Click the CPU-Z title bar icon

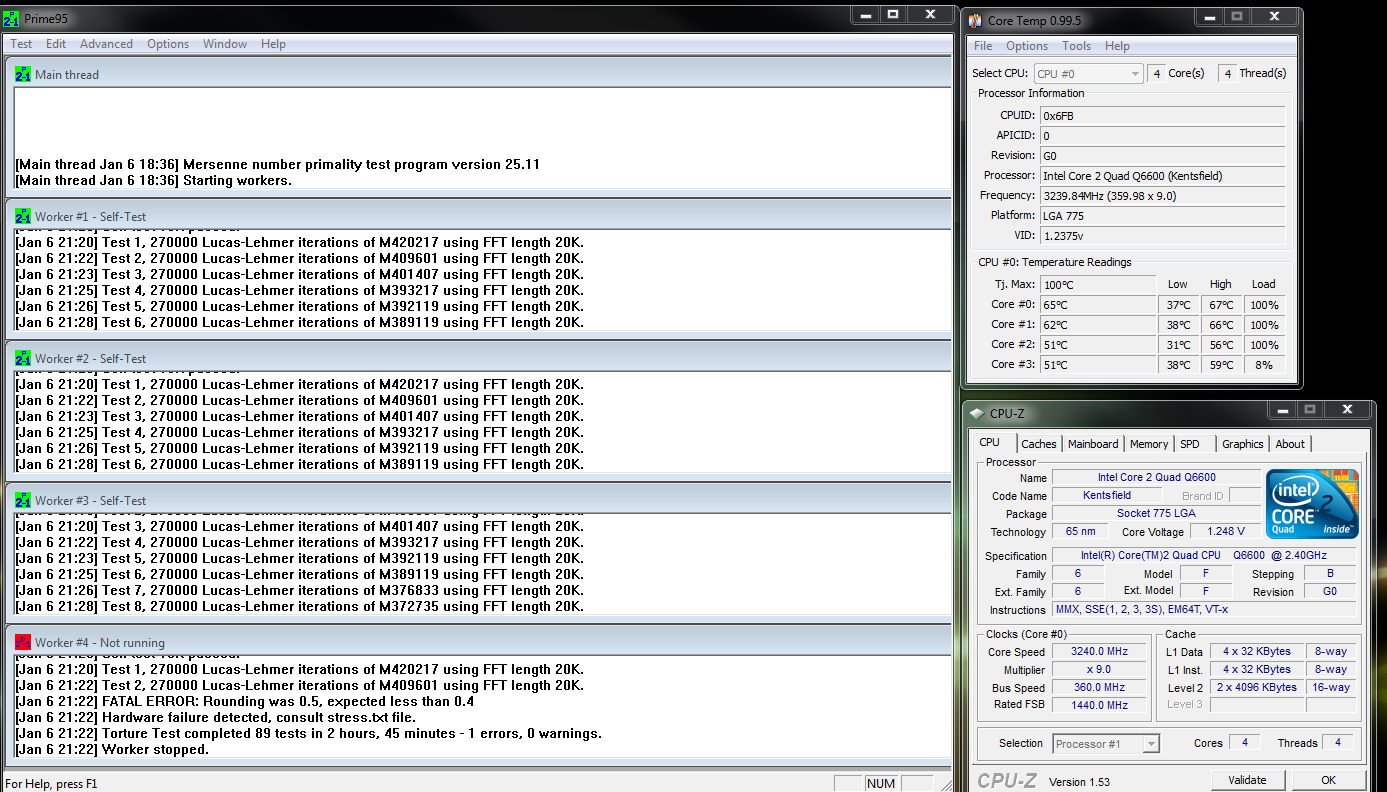click(977, 414)
